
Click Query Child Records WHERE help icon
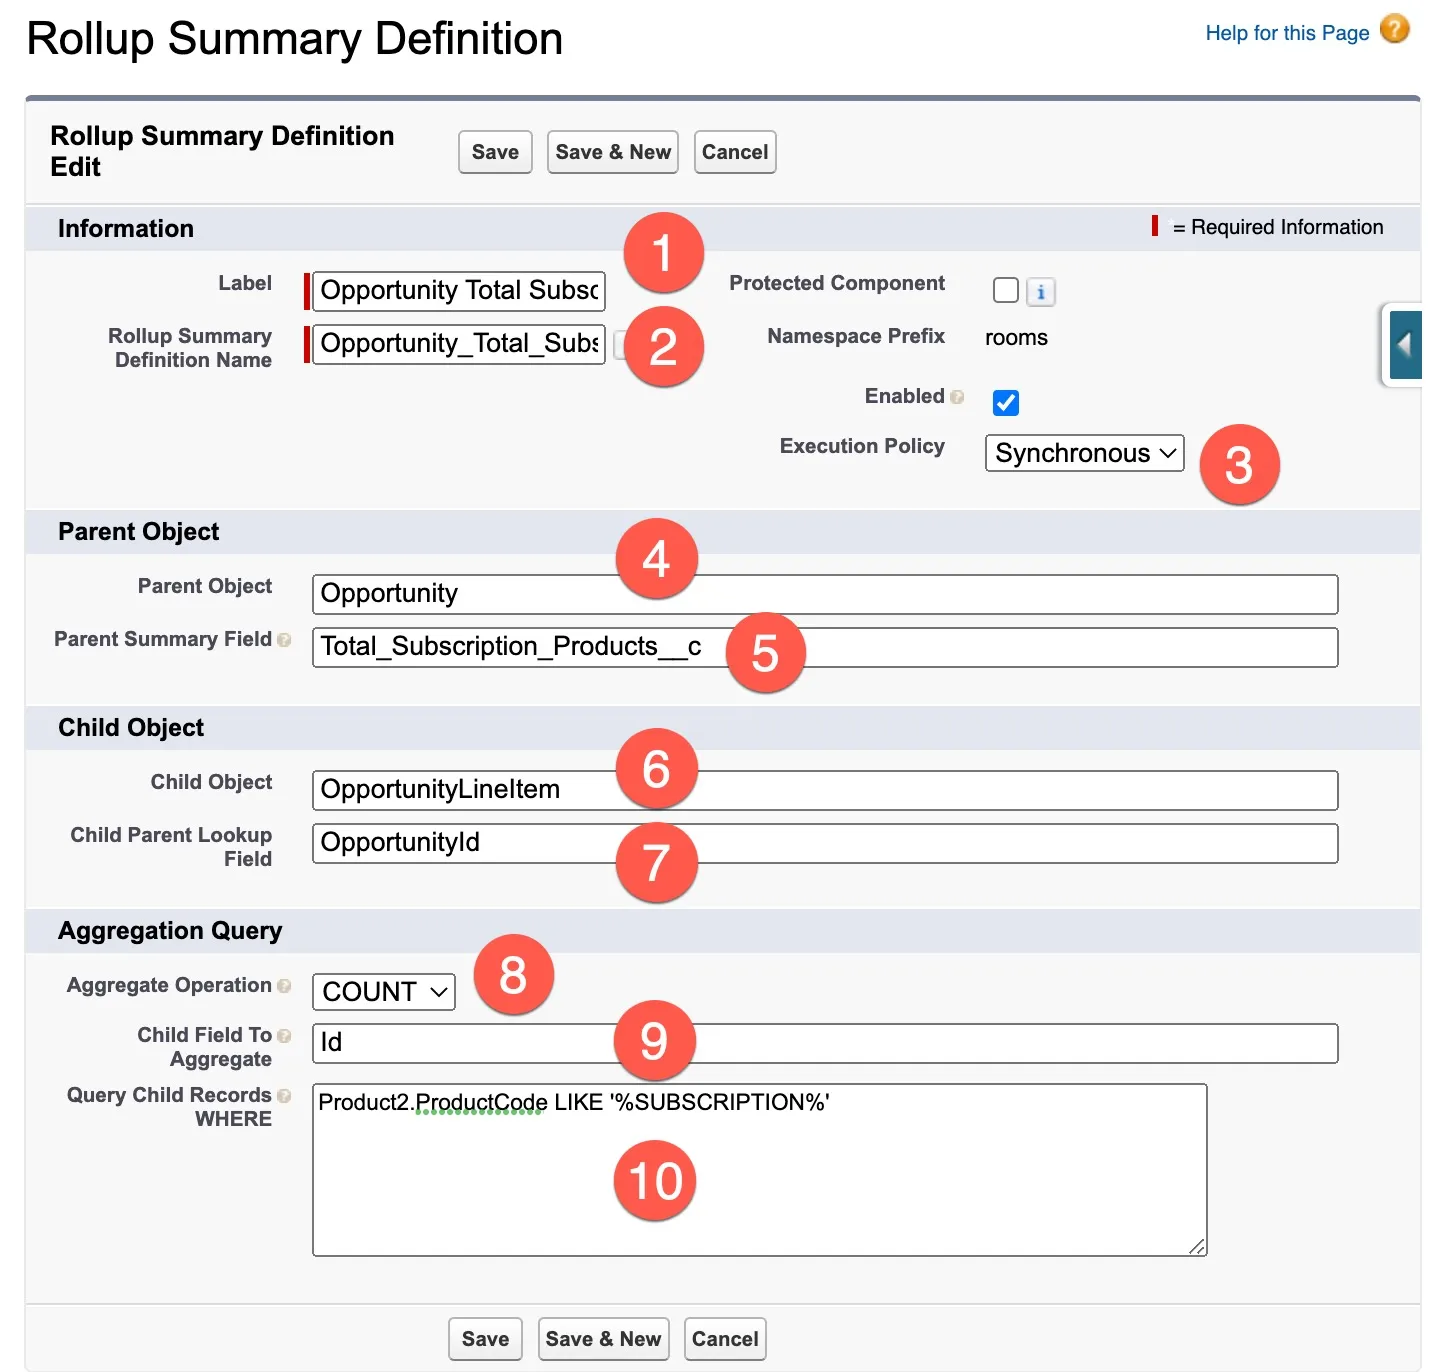click(x=284, y=1096)
